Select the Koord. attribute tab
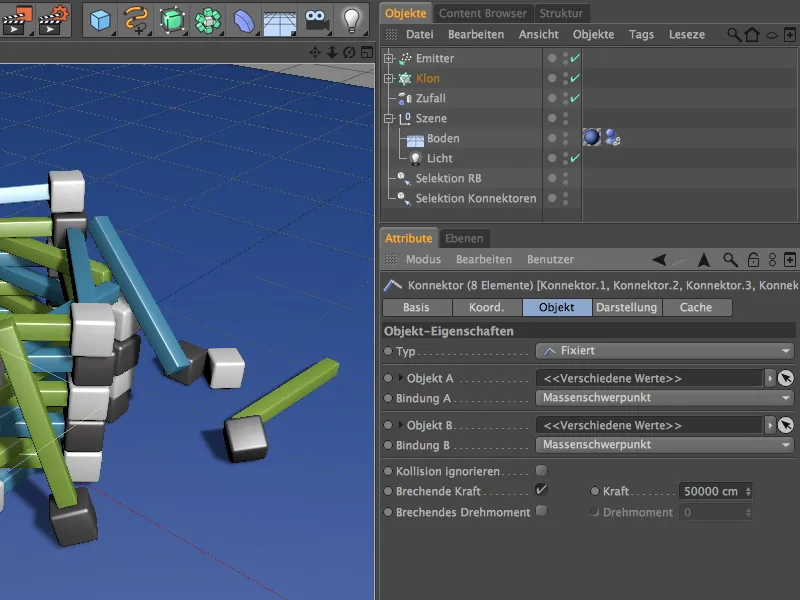 point(487,307)
